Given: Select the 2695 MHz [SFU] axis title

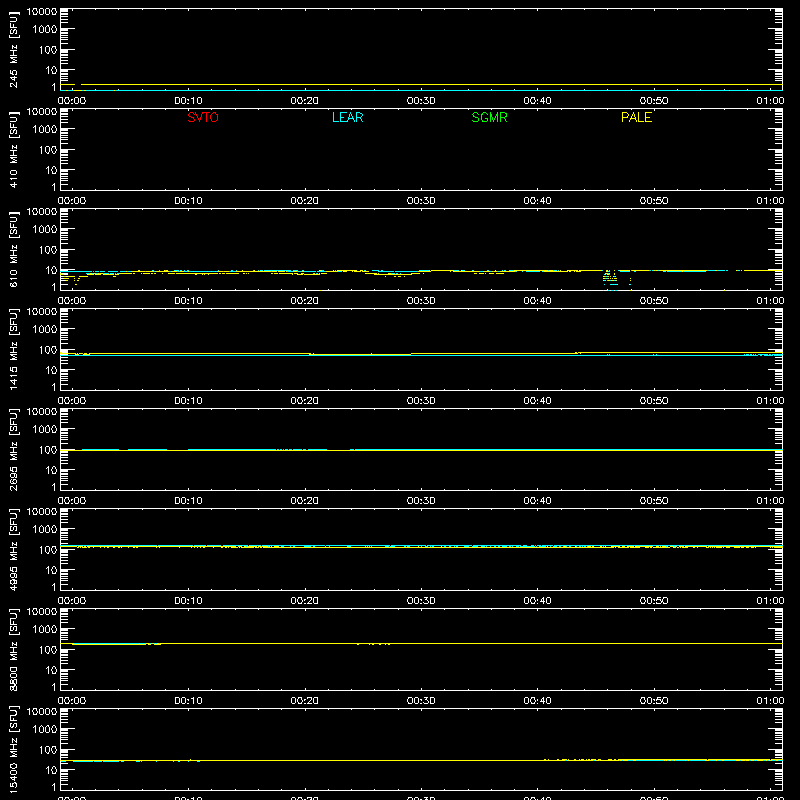Looking at the screenshot, I should tap(13, 449).
